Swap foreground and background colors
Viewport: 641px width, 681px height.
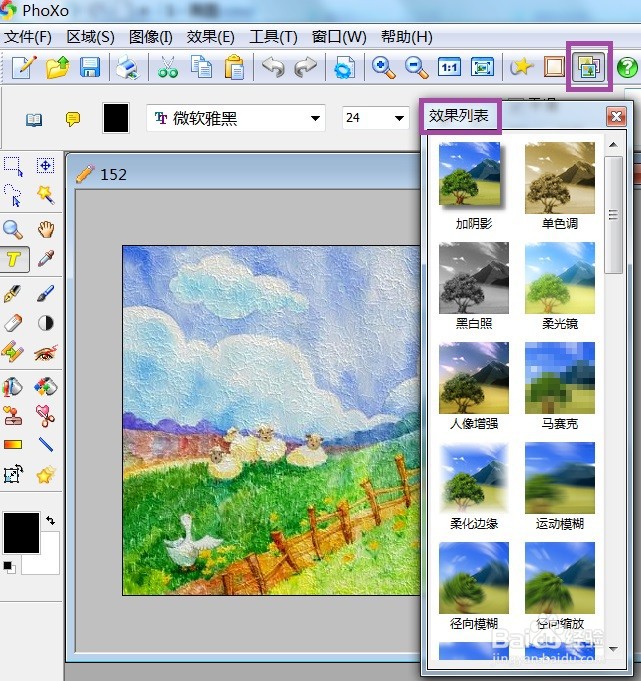tap(50, 520)
